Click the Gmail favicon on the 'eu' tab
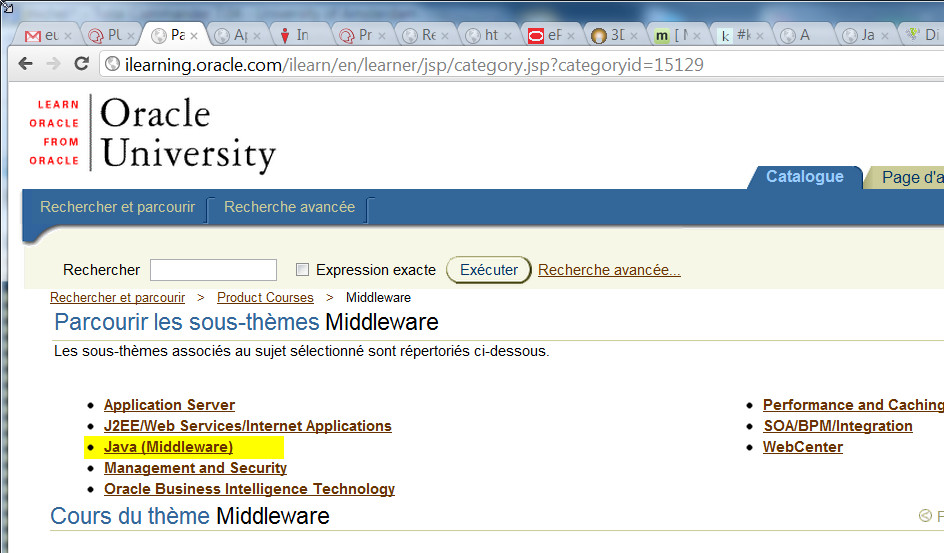The height and width of the screenshot is (553, 944). (33, 36)
